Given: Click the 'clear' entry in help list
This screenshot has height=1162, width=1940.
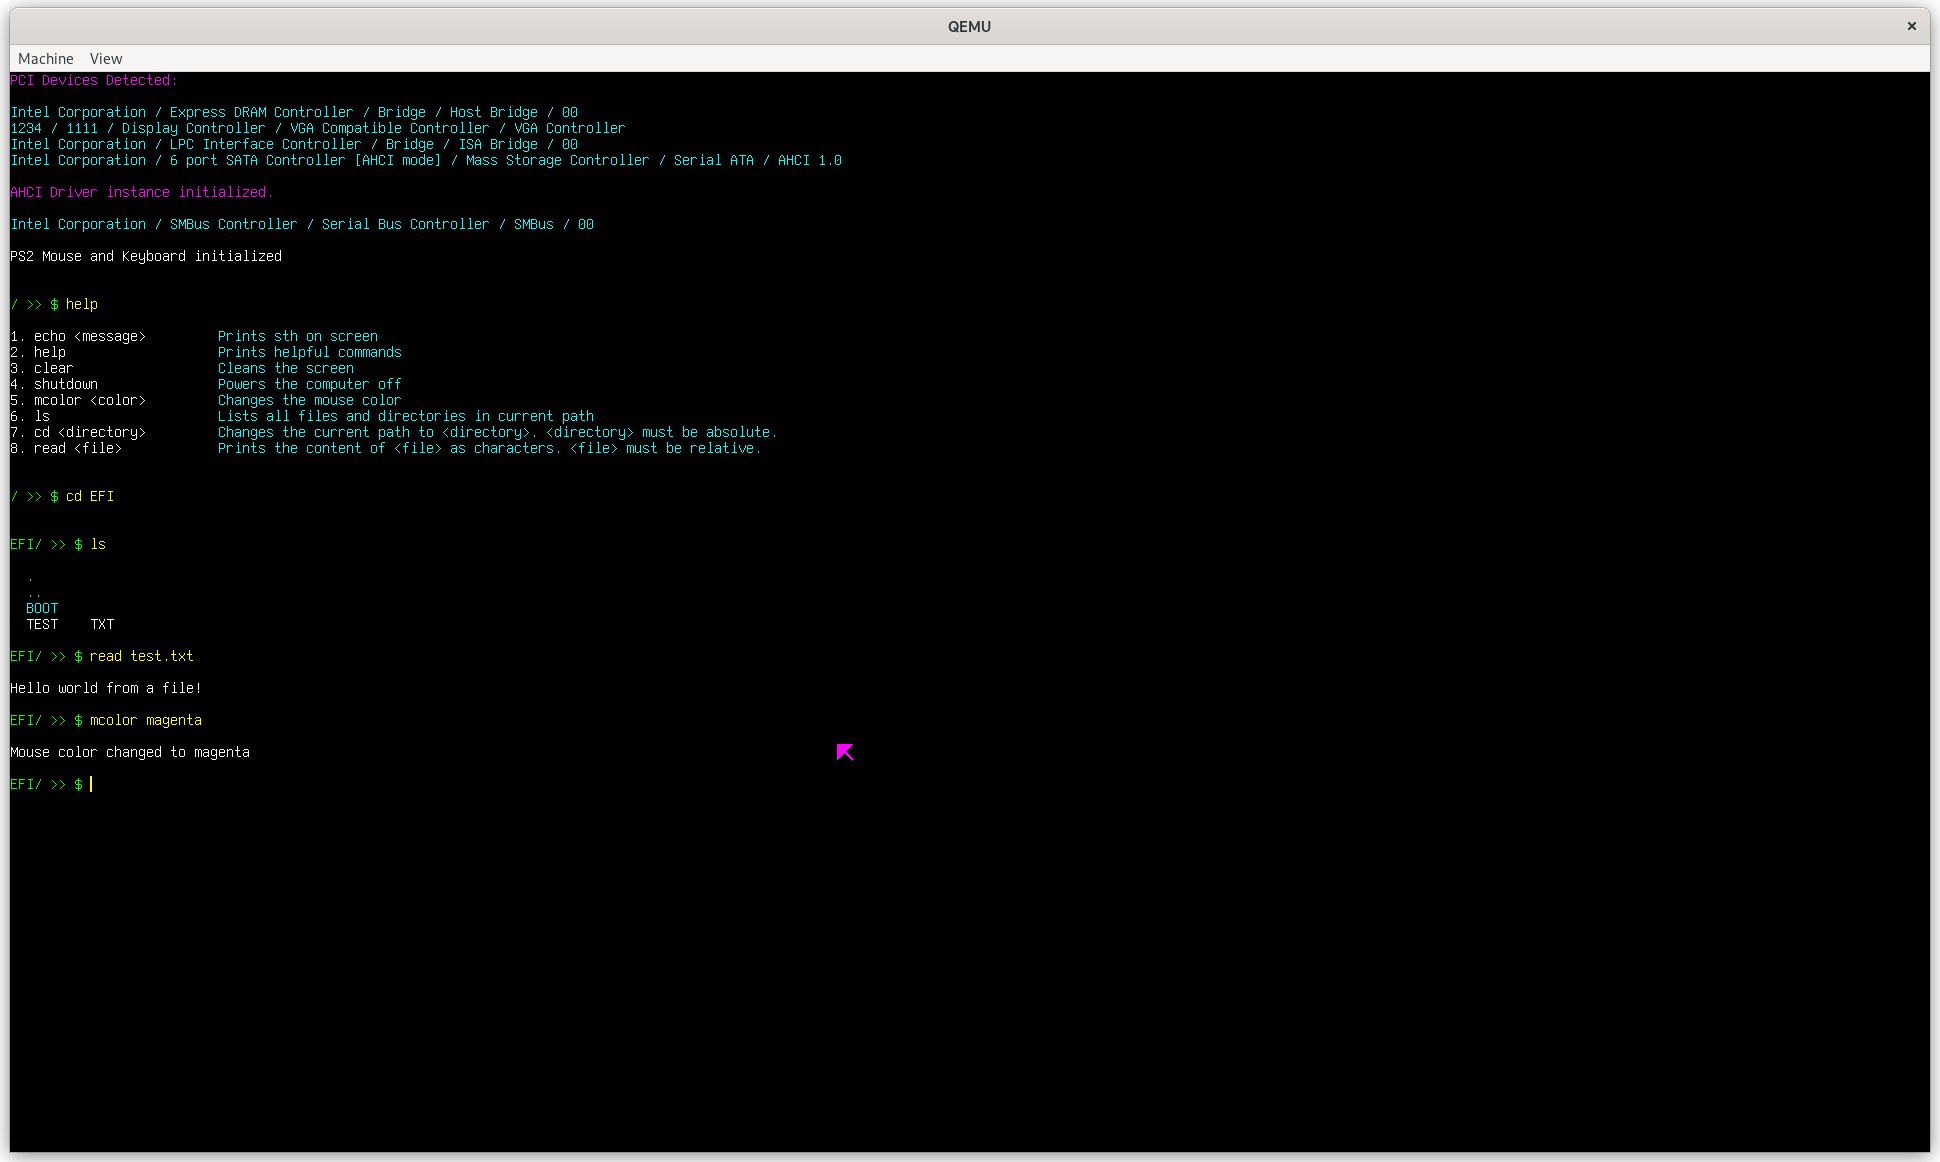Looking at the screenshot, I should [x=53, y=369].
